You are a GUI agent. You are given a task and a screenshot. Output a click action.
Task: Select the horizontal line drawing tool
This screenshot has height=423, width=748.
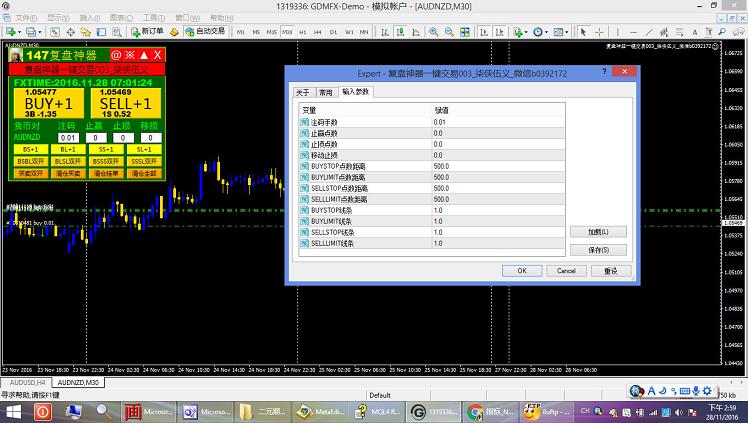(633, 32)
